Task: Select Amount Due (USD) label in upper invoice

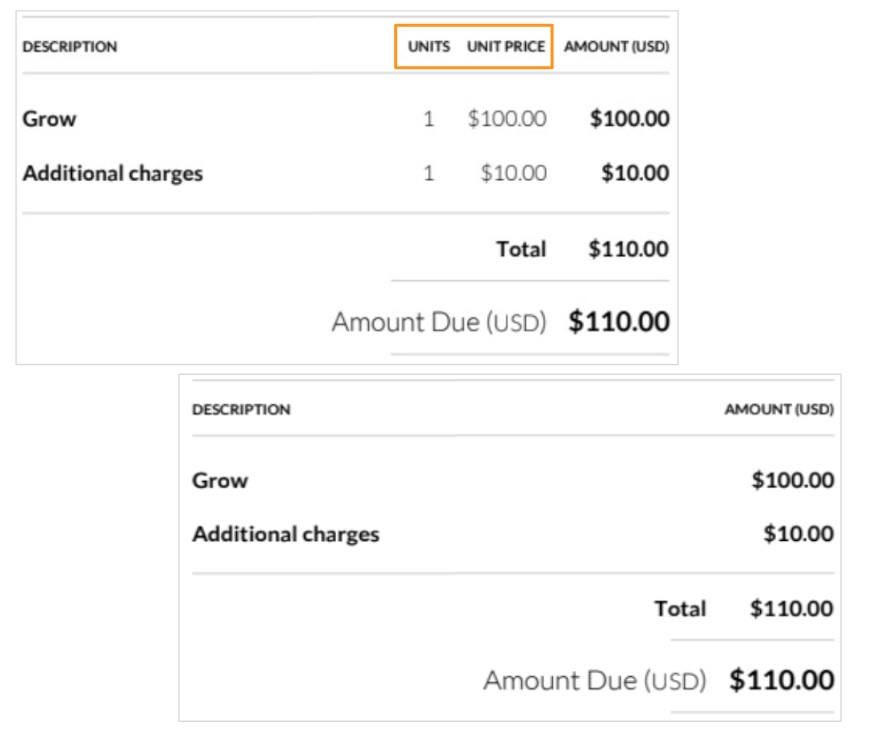Action: tap(439, 323)
